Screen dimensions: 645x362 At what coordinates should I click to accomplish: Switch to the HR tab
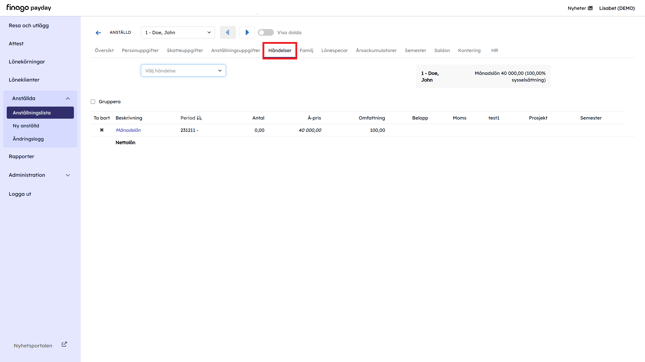pyautogui.click(x=494, y=51)
